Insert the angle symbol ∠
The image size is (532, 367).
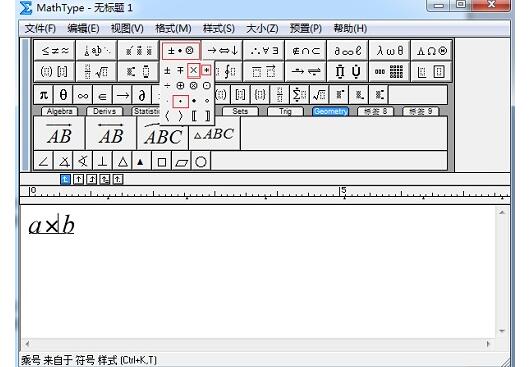tap(43, 161)
